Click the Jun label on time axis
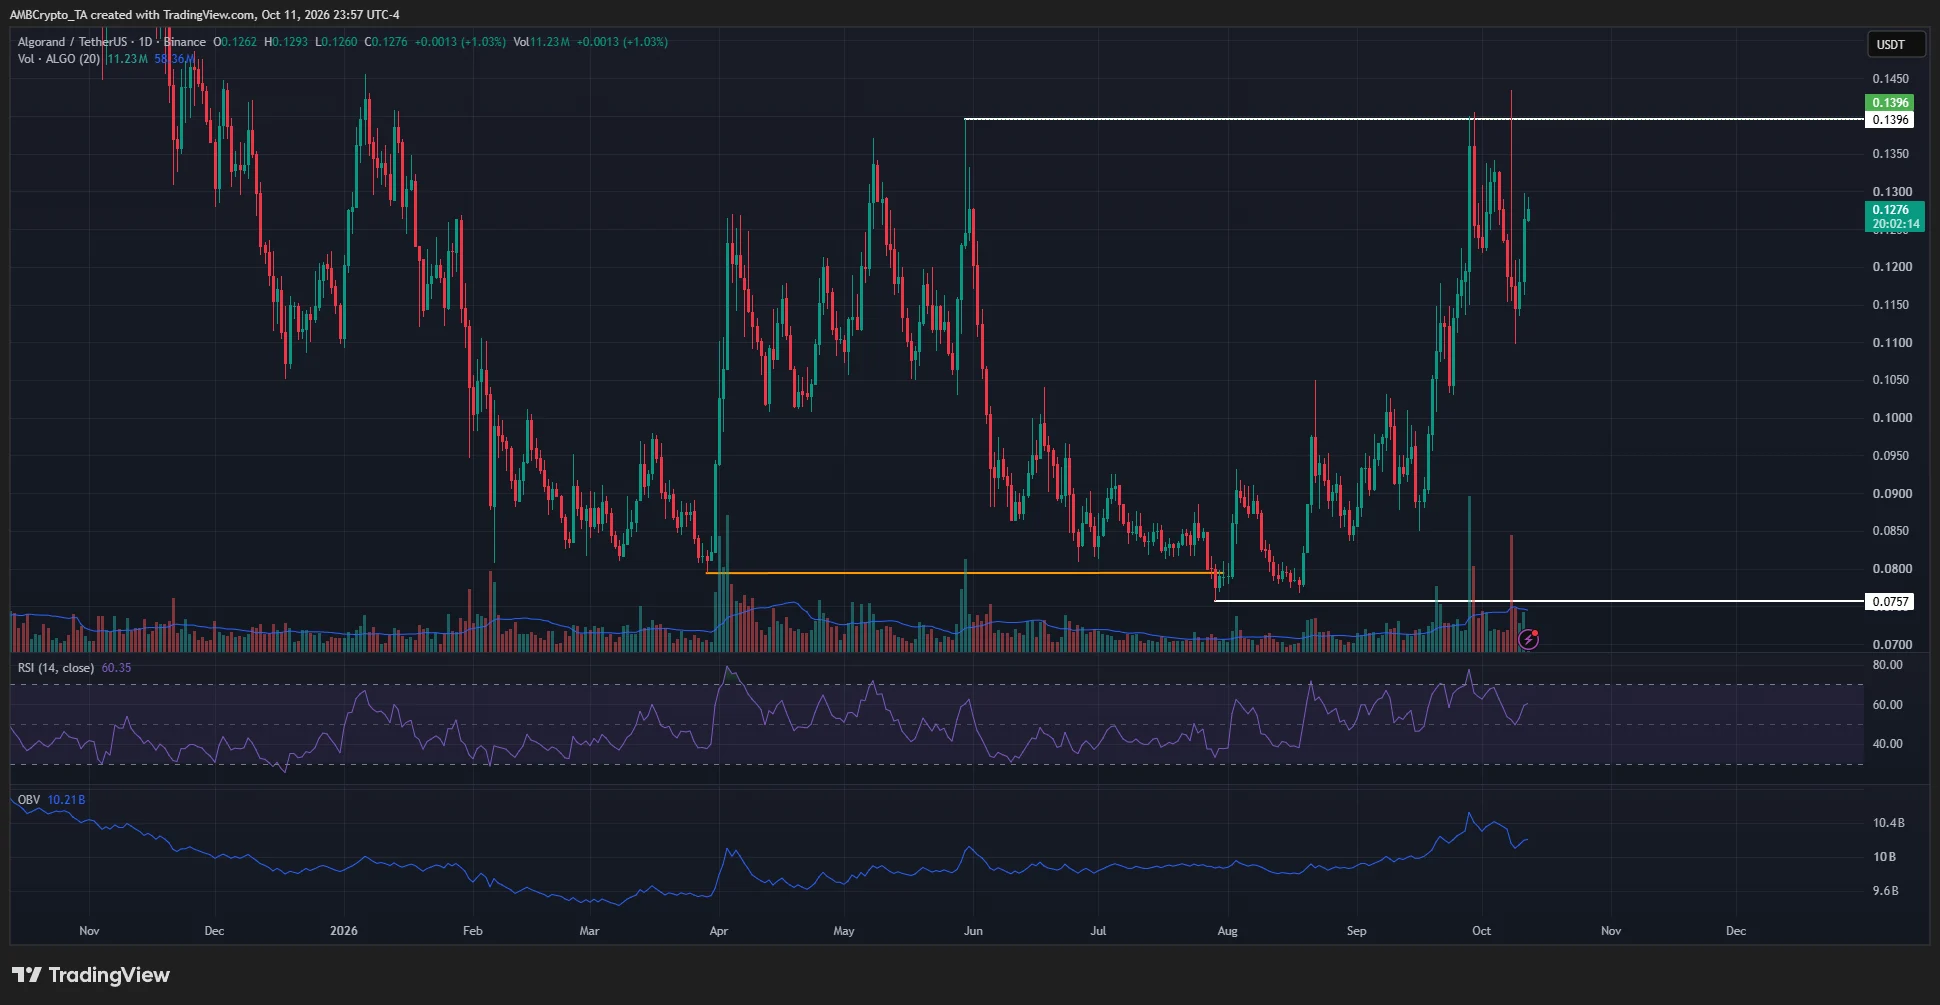1940x1005 pixels. click(x=973, y=931)
